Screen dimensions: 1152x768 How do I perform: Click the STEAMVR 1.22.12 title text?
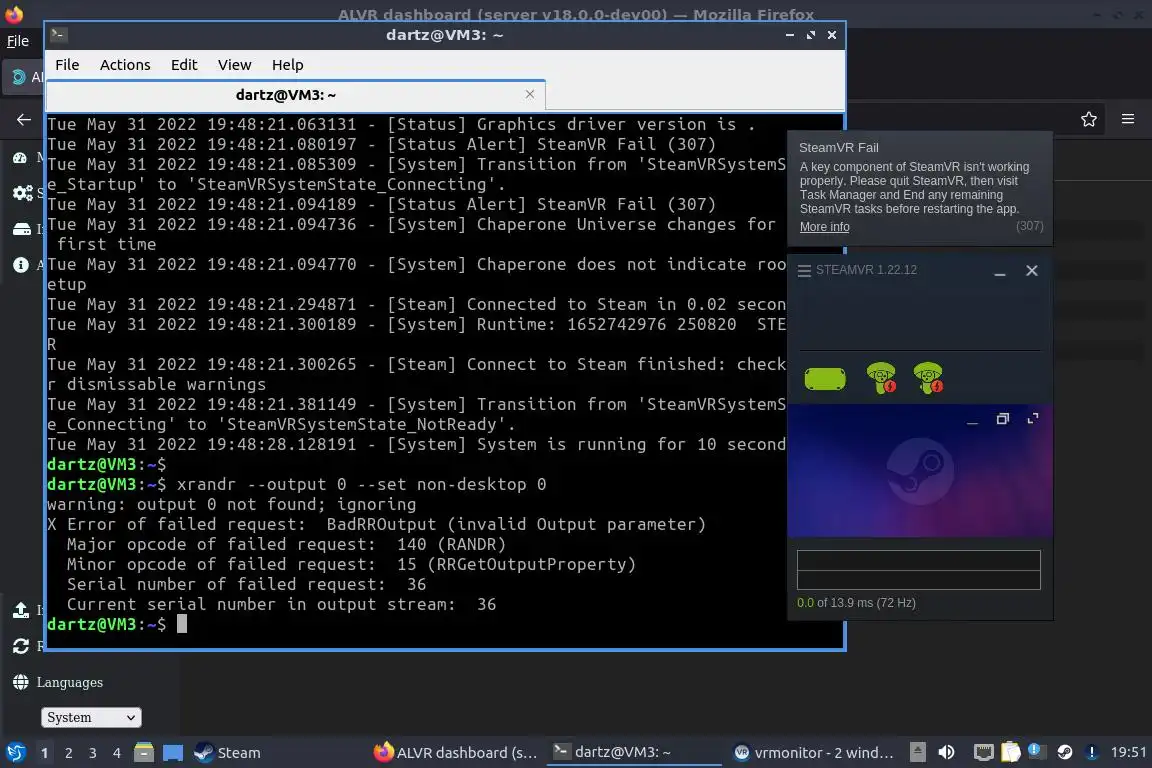[x=866, y=270]
